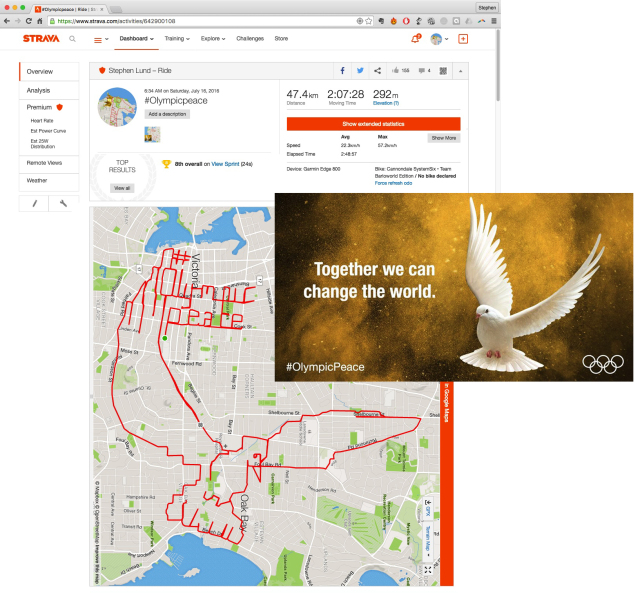Open search with the magnifier icon

click(x=72, y=39)
